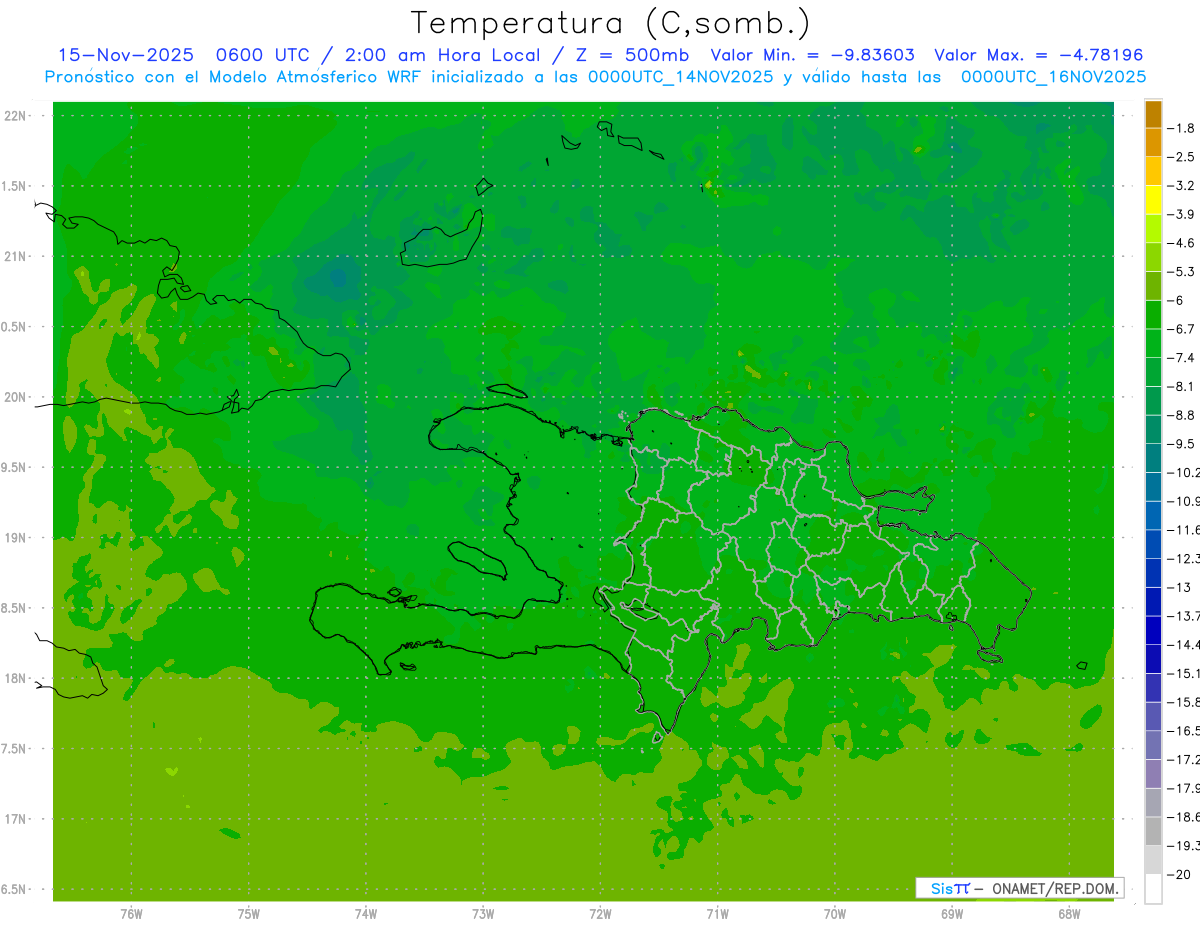
Task: Click the "17N" latitude label
Action: tap(16, 819)
